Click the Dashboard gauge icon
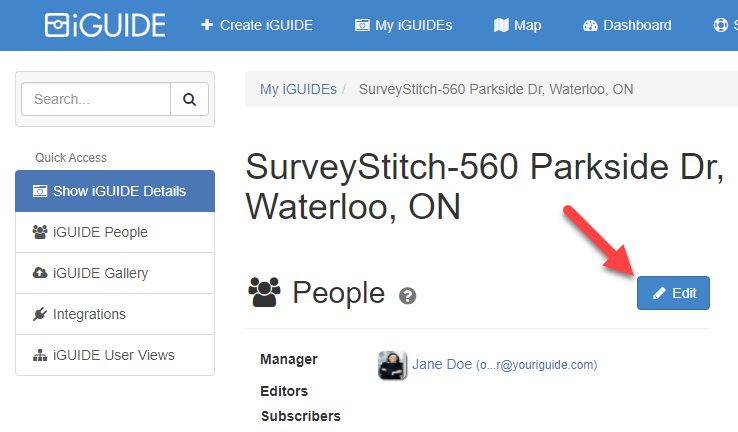Screen dimensions: 738x432 point(590,25)
